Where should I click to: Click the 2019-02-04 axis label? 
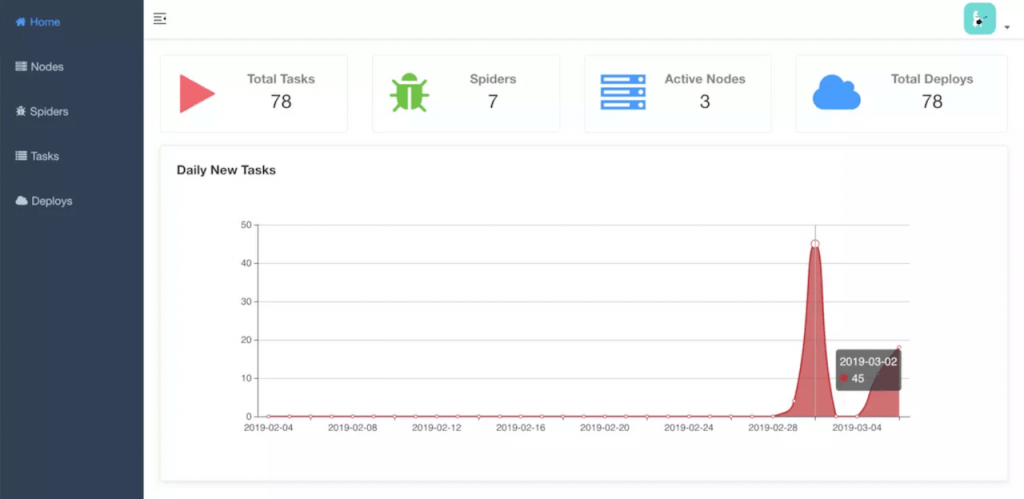(x=268, y=428)
